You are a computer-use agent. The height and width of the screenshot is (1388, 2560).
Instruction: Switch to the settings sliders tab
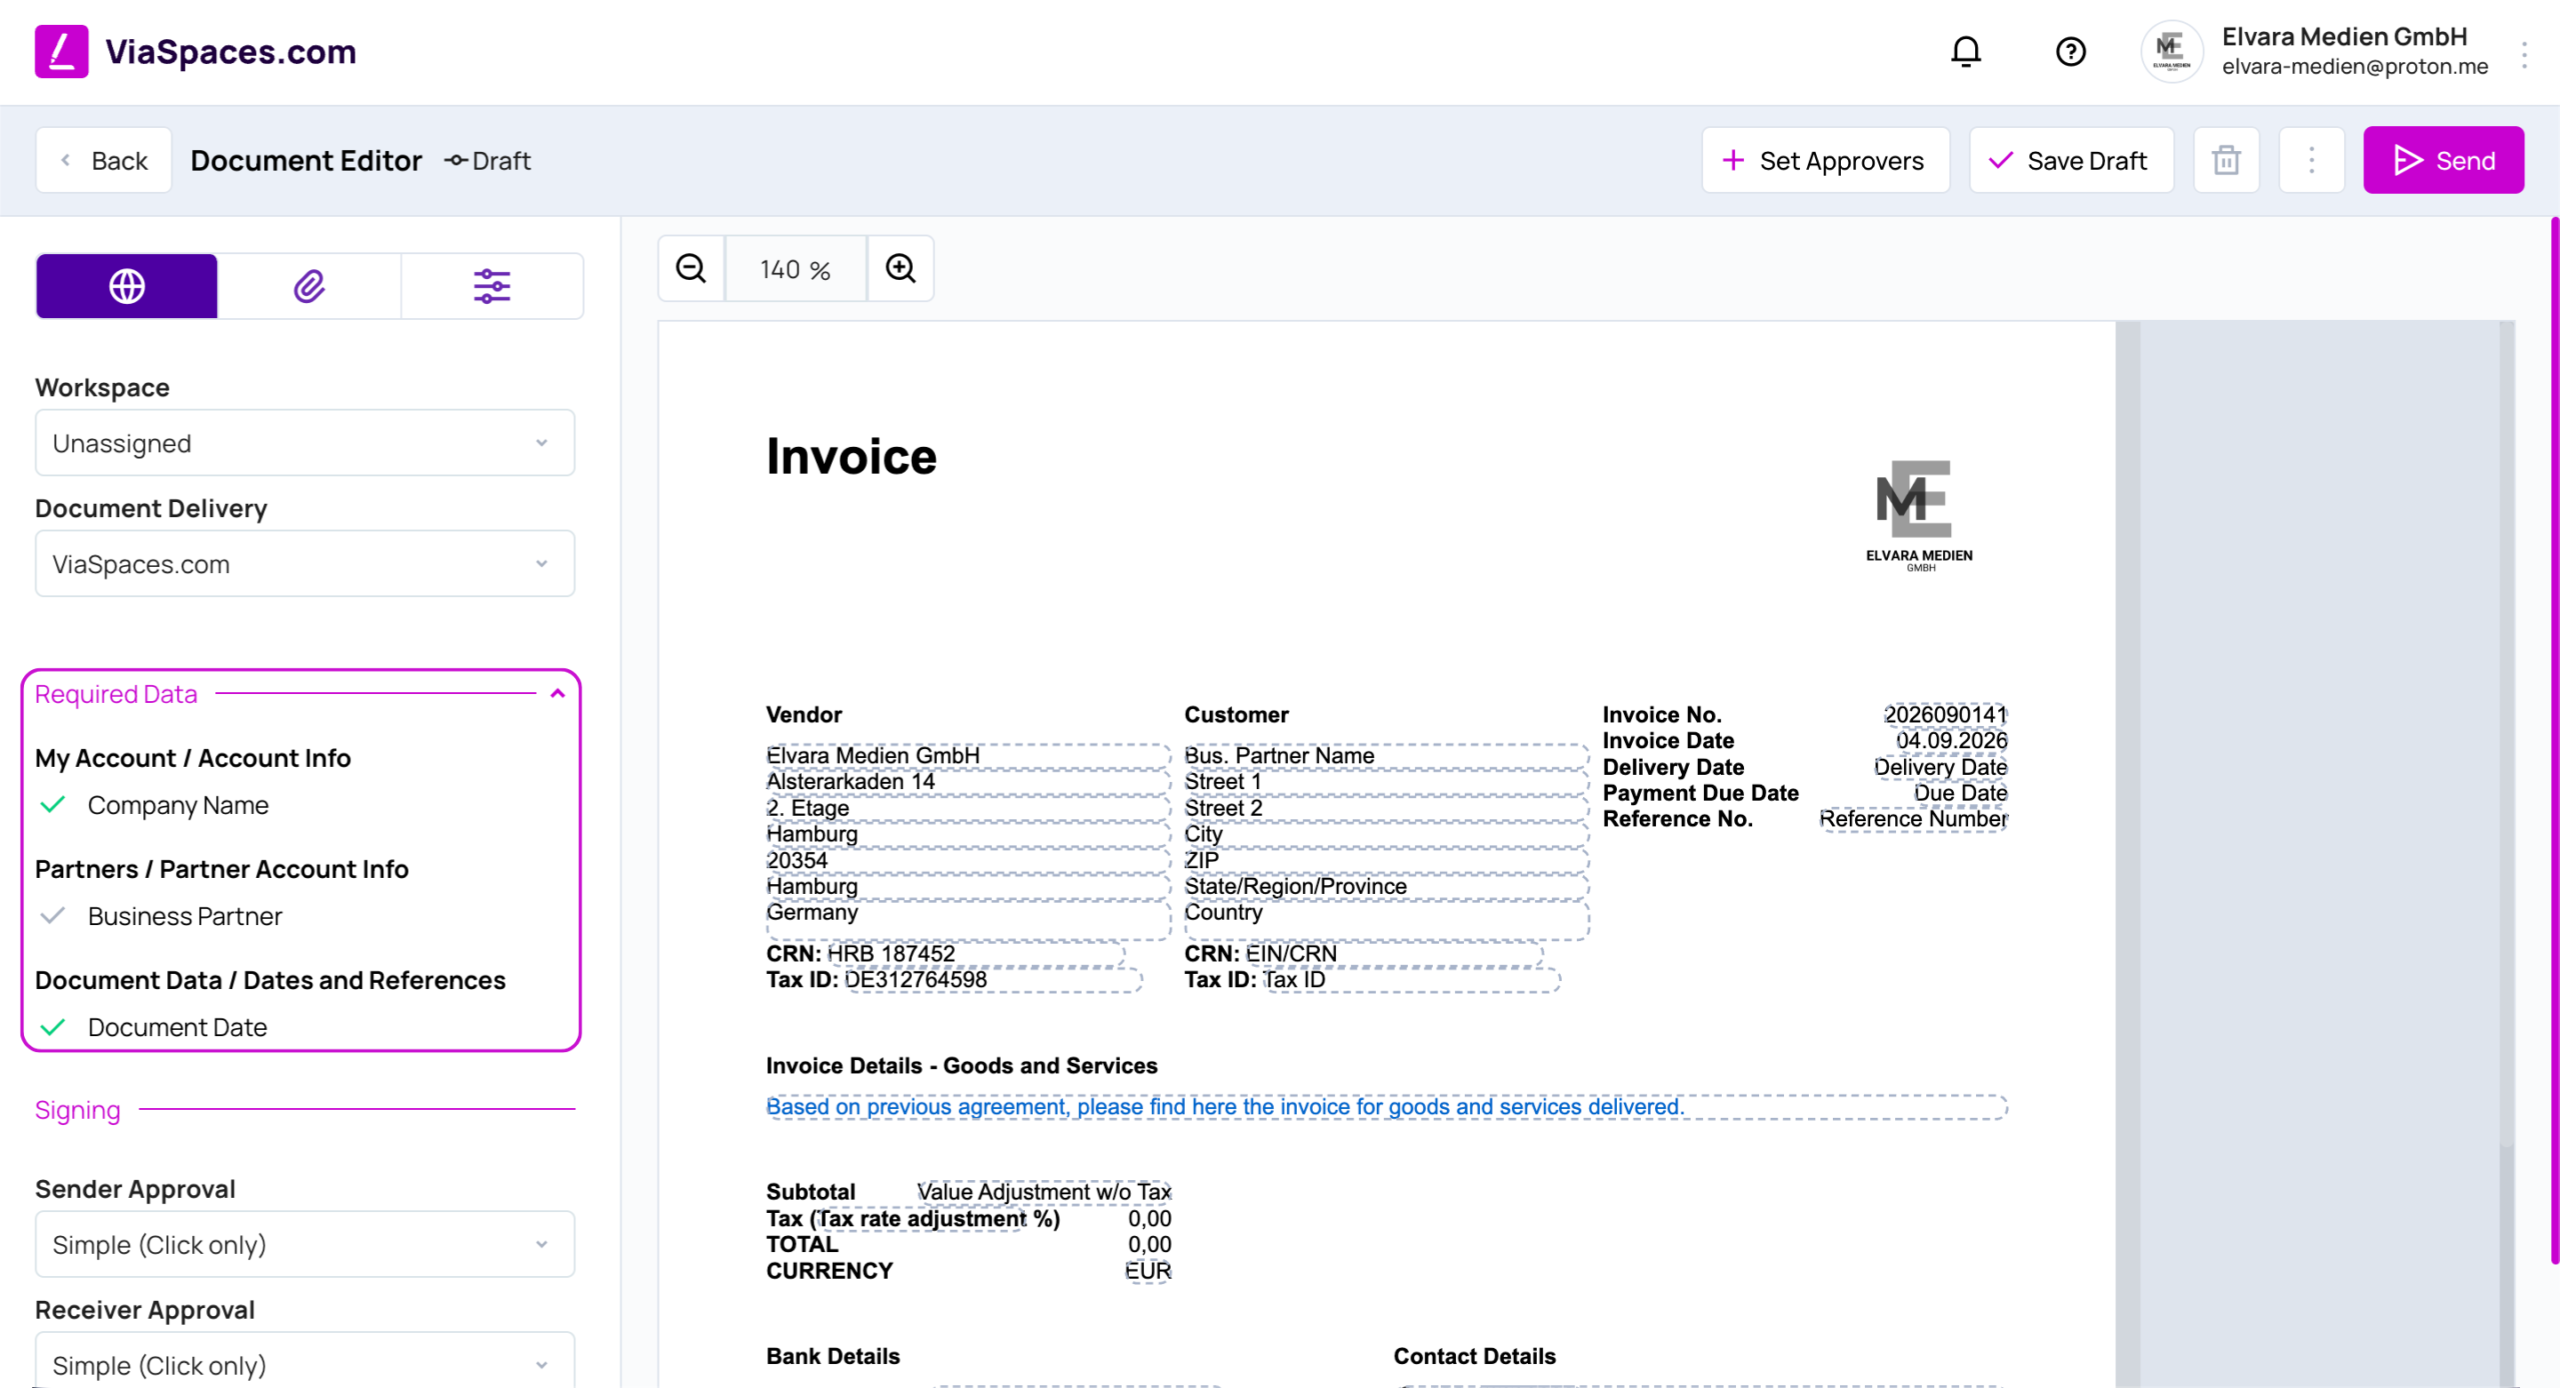492,286
